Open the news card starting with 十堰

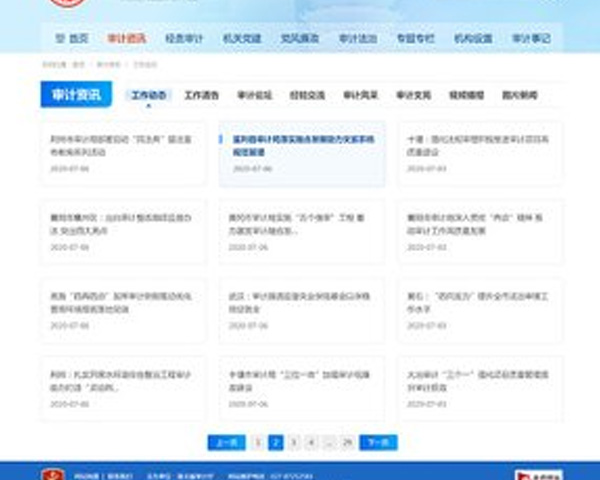pyautogui.click(x=480, y=154)
